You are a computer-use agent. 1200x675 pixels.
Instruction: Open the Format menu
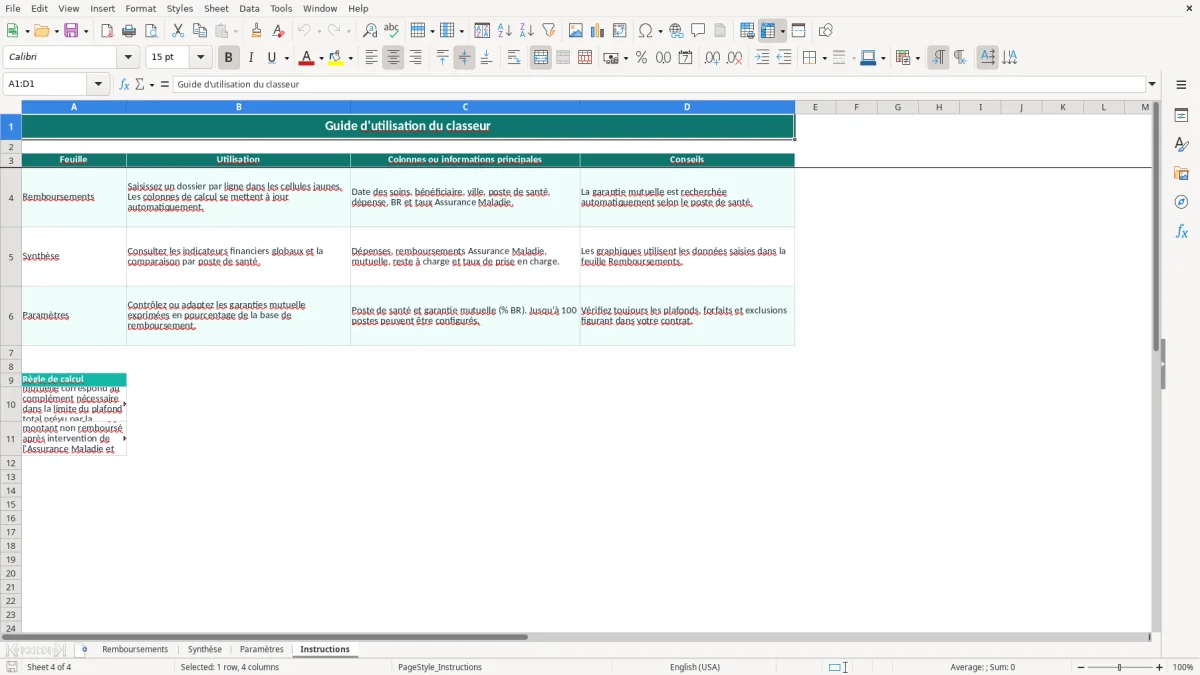point(140,8)
